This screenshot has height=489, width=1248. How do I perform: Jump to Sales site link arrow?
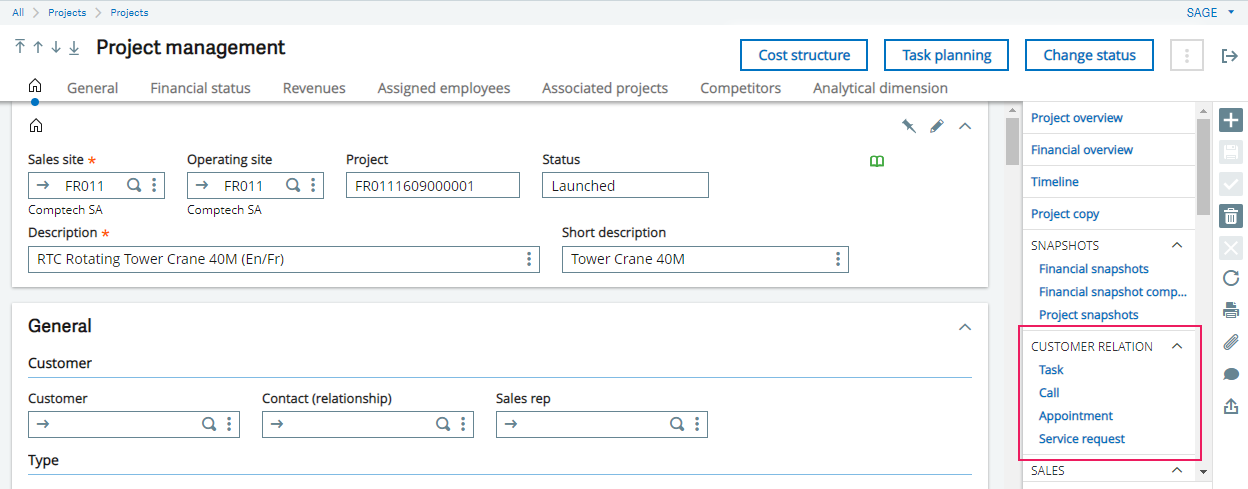pyautogui.click(x=43, y=186)
